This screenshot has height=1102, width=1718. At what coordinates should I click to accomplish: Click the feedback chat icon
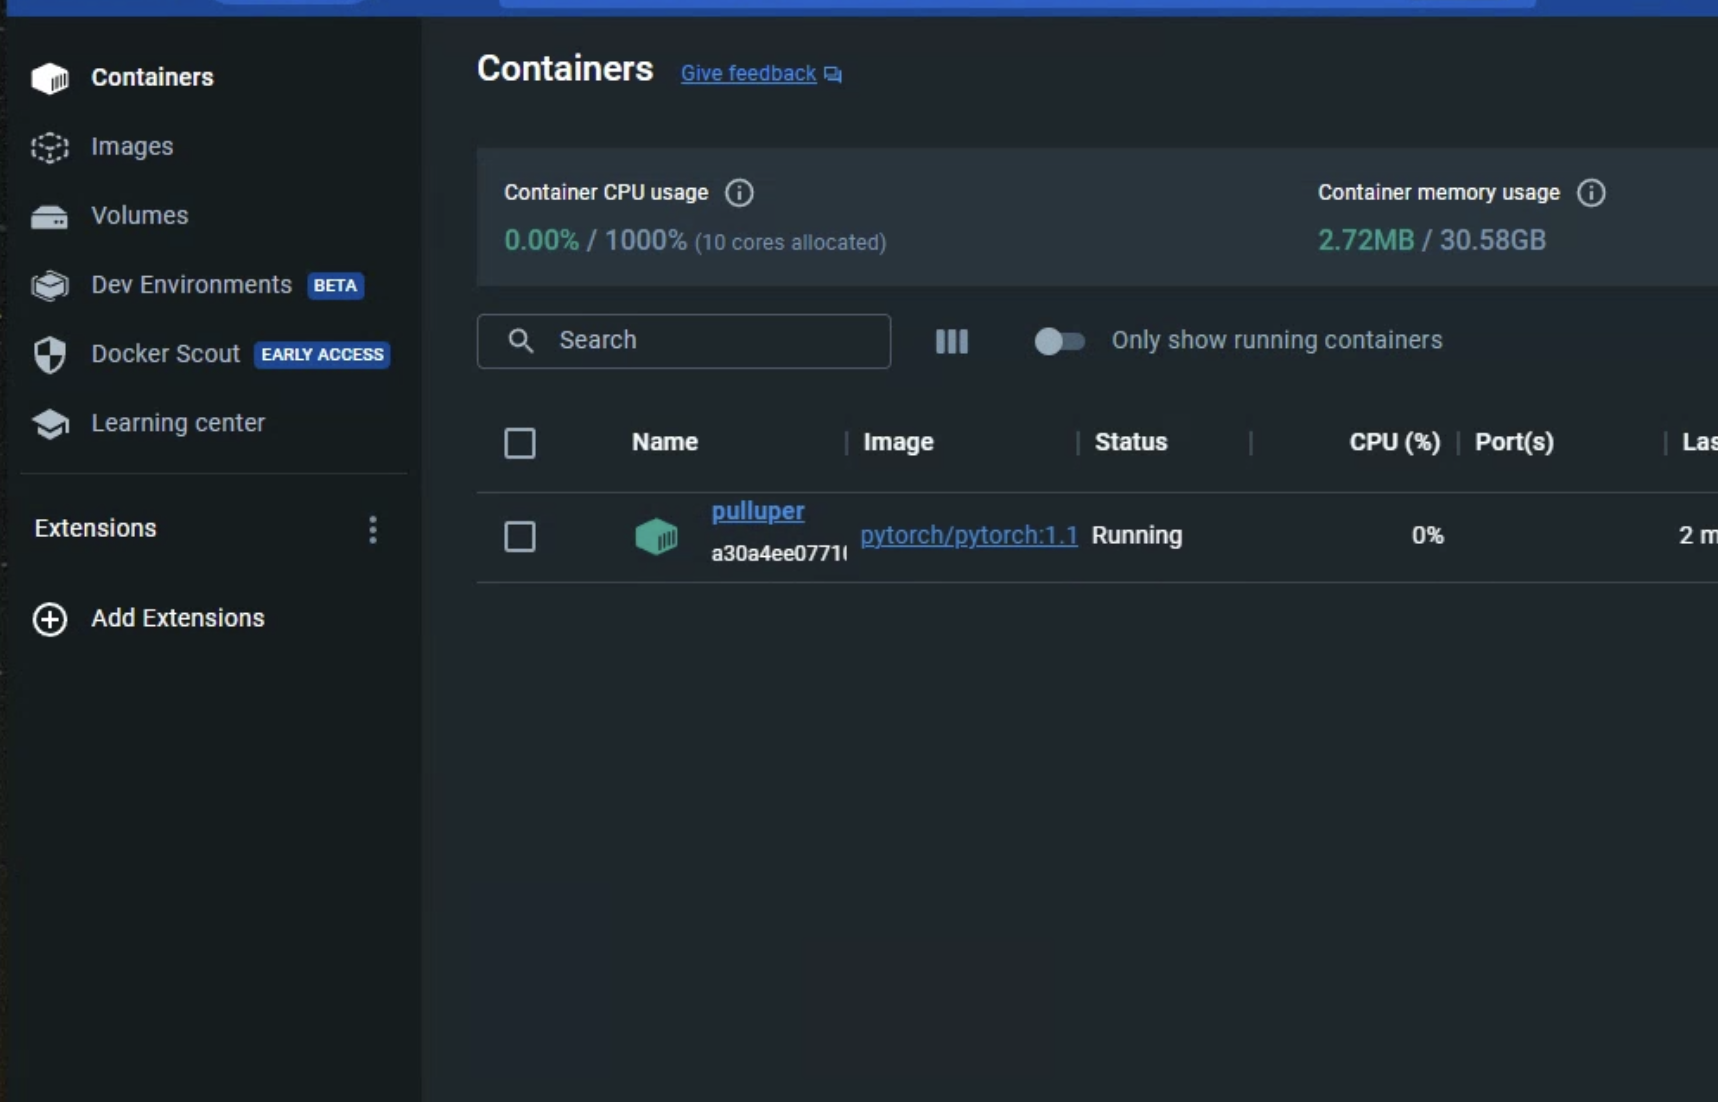[833, 75]
